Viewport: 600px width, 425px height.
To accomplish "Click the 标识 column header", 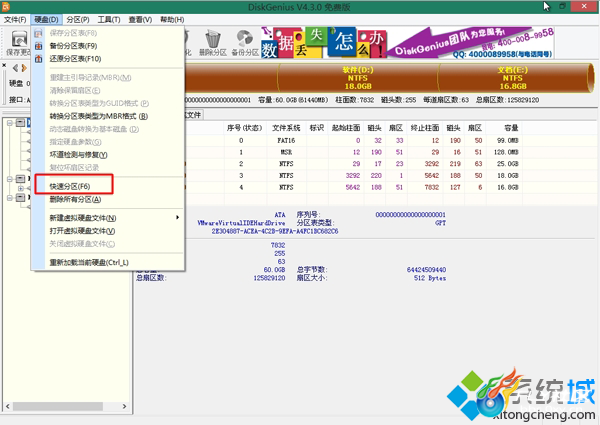I will 317,128.
